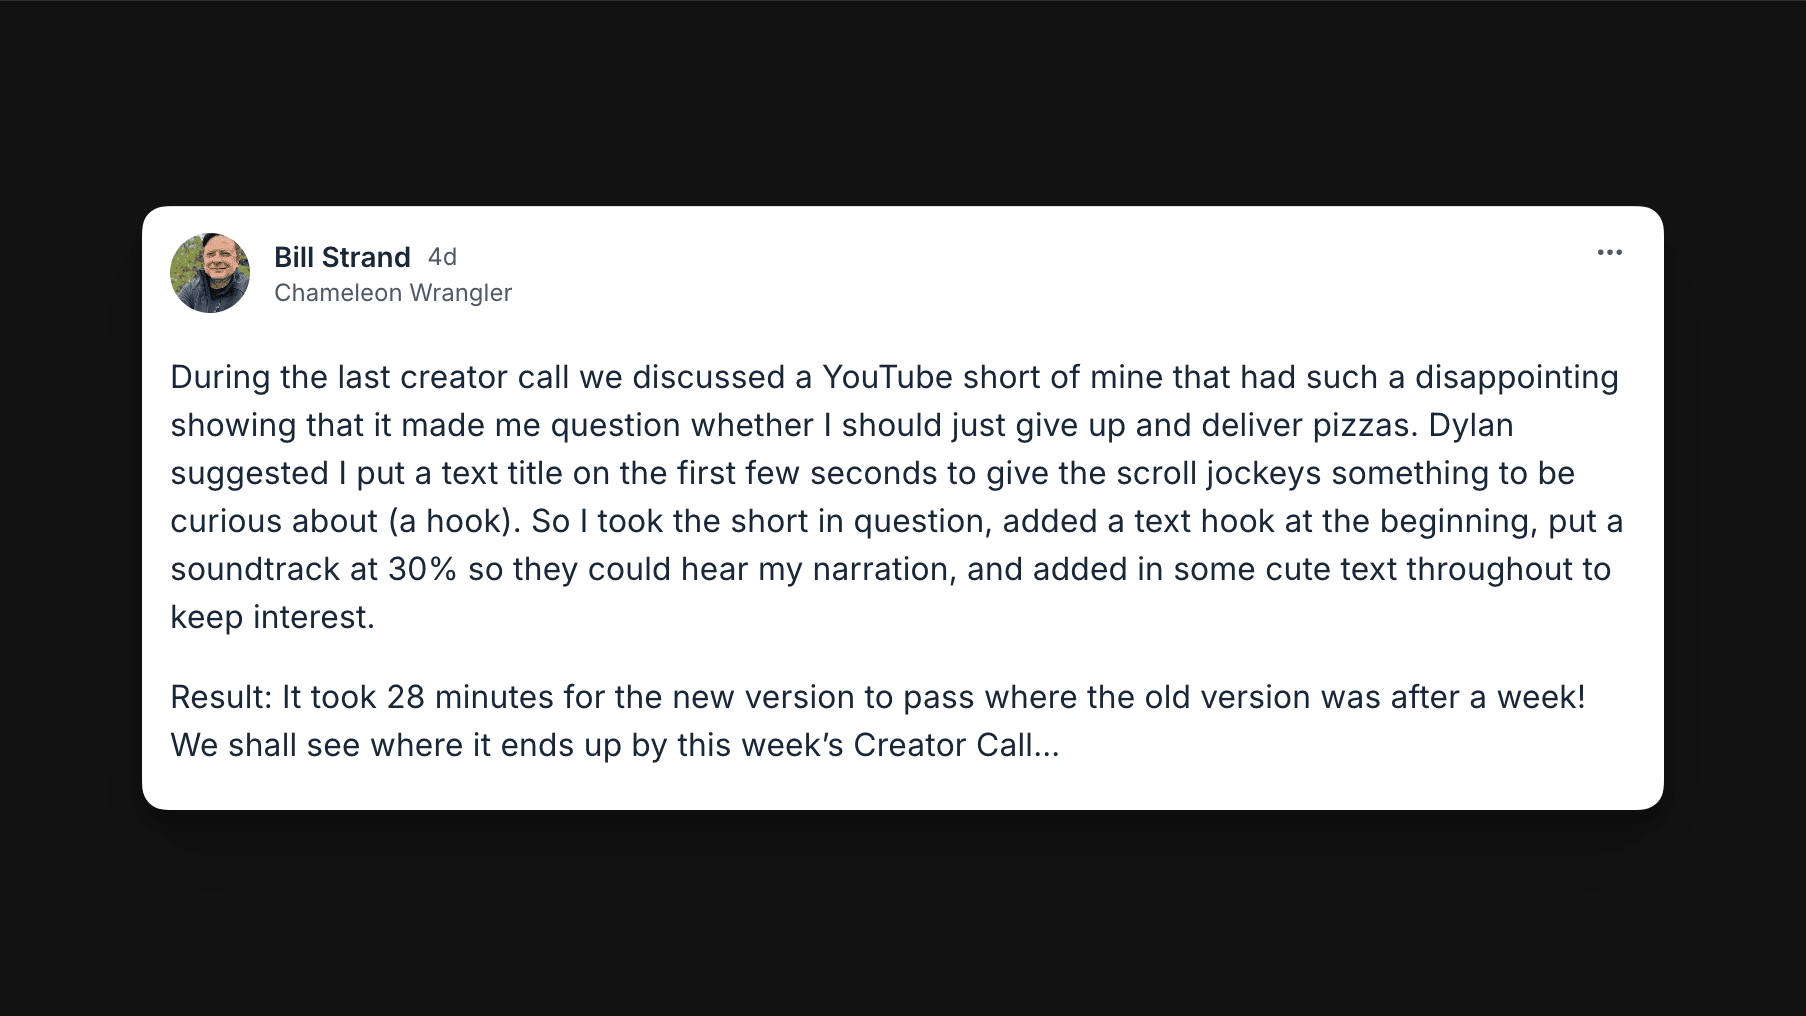Click the capitalized Creator Call… ending text
The width and height of the screenshot is (1806, 1016).
coord(955,745)
